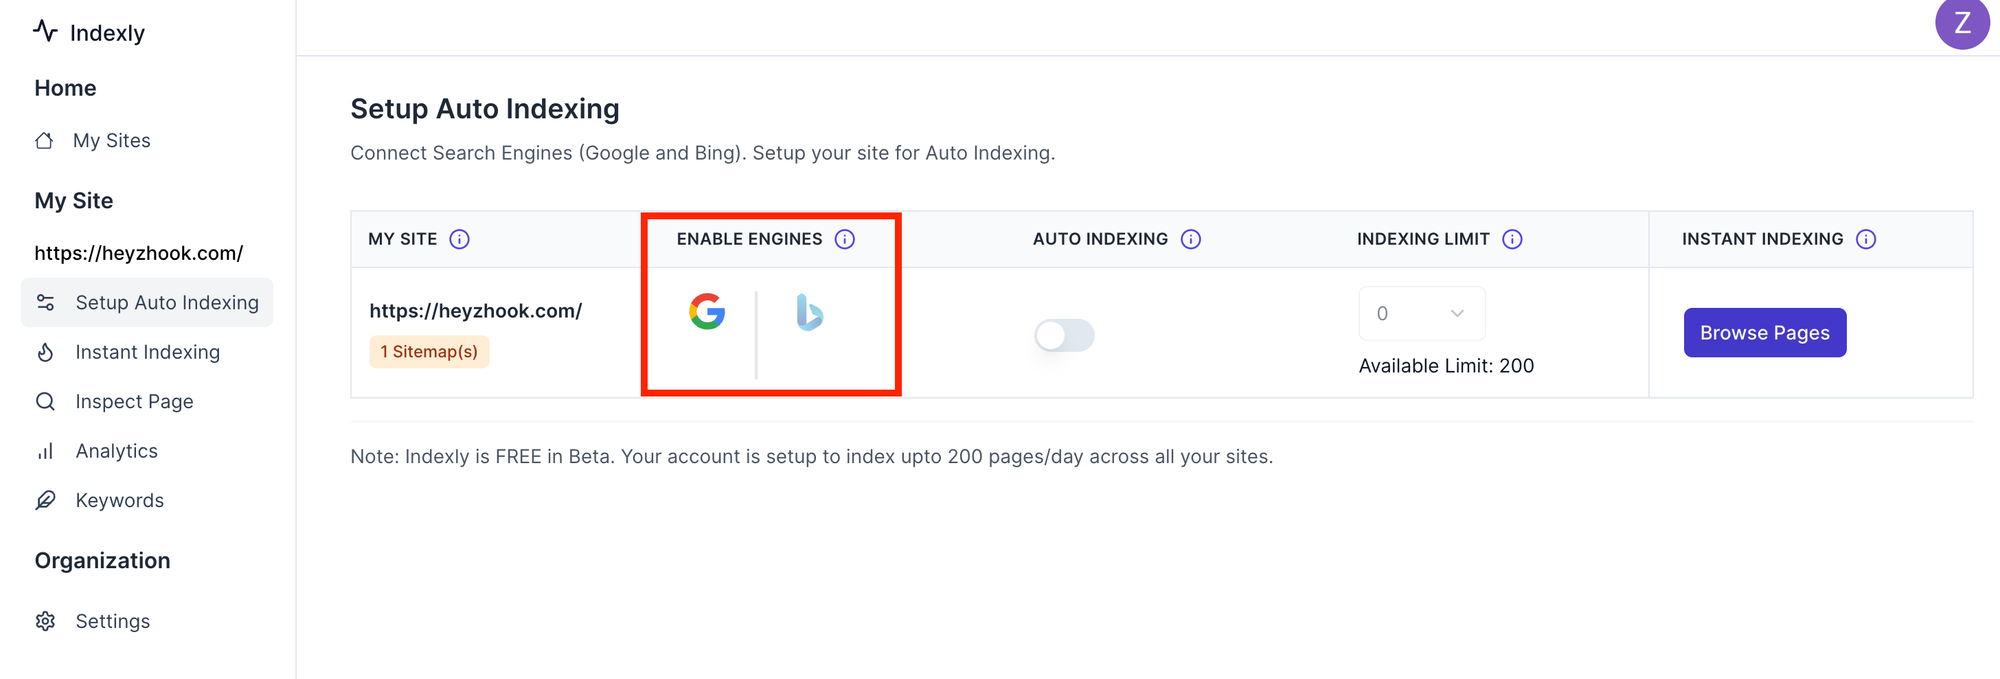This screenshot has height=679, width=2000.
Task: Open Instant Indexing in the sidebar
Action: pyautogui.click(x=147, y=352)
